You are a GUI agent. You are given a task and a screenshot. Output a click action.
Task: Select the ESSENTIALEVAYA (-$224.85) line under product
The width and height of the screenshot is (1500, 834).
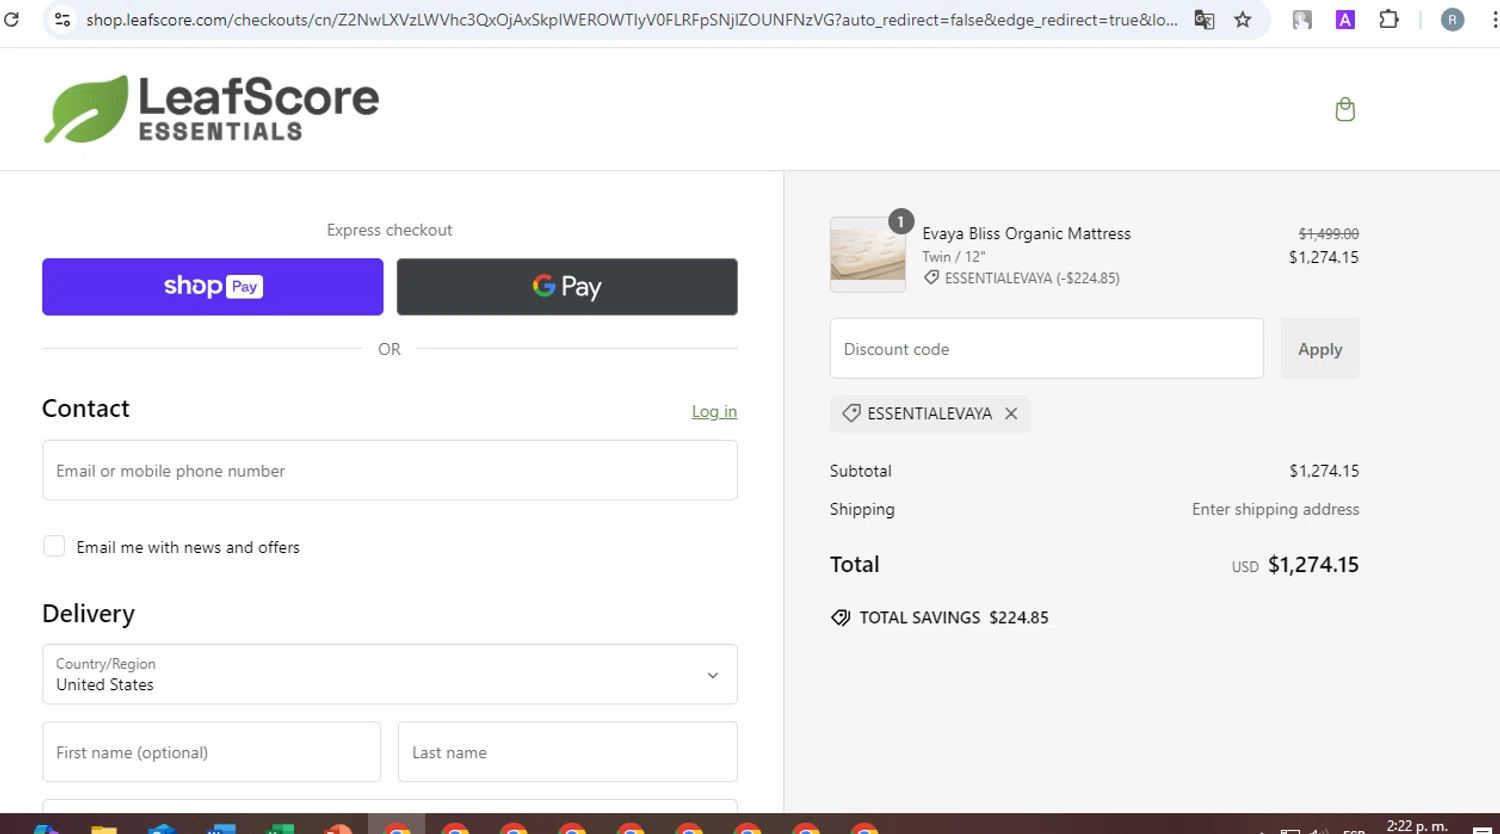click(1021, 278)
